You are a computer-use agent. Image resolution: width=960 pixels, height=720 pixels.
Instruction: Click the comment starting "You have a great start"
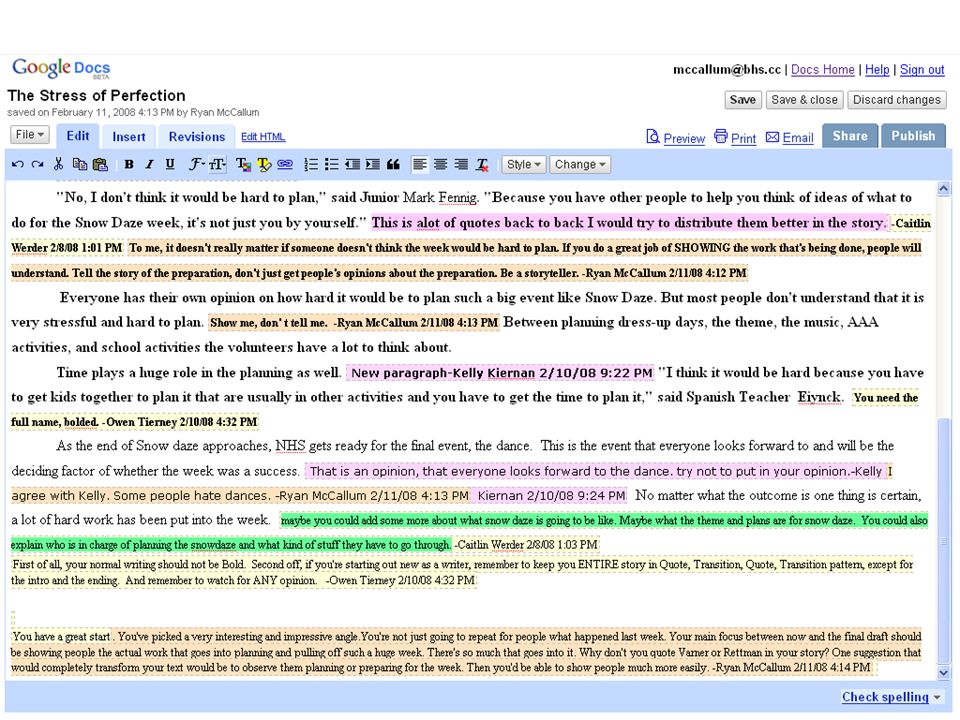[x=466, y=652]
